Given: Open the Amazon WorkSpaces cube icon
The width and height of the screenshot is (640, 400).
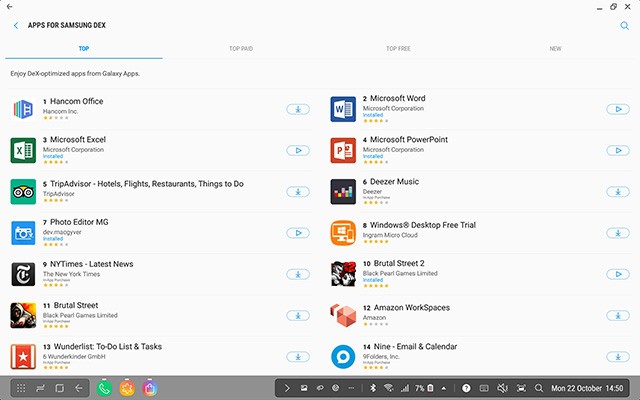Looking at the screenshot, I should (343, 316).
